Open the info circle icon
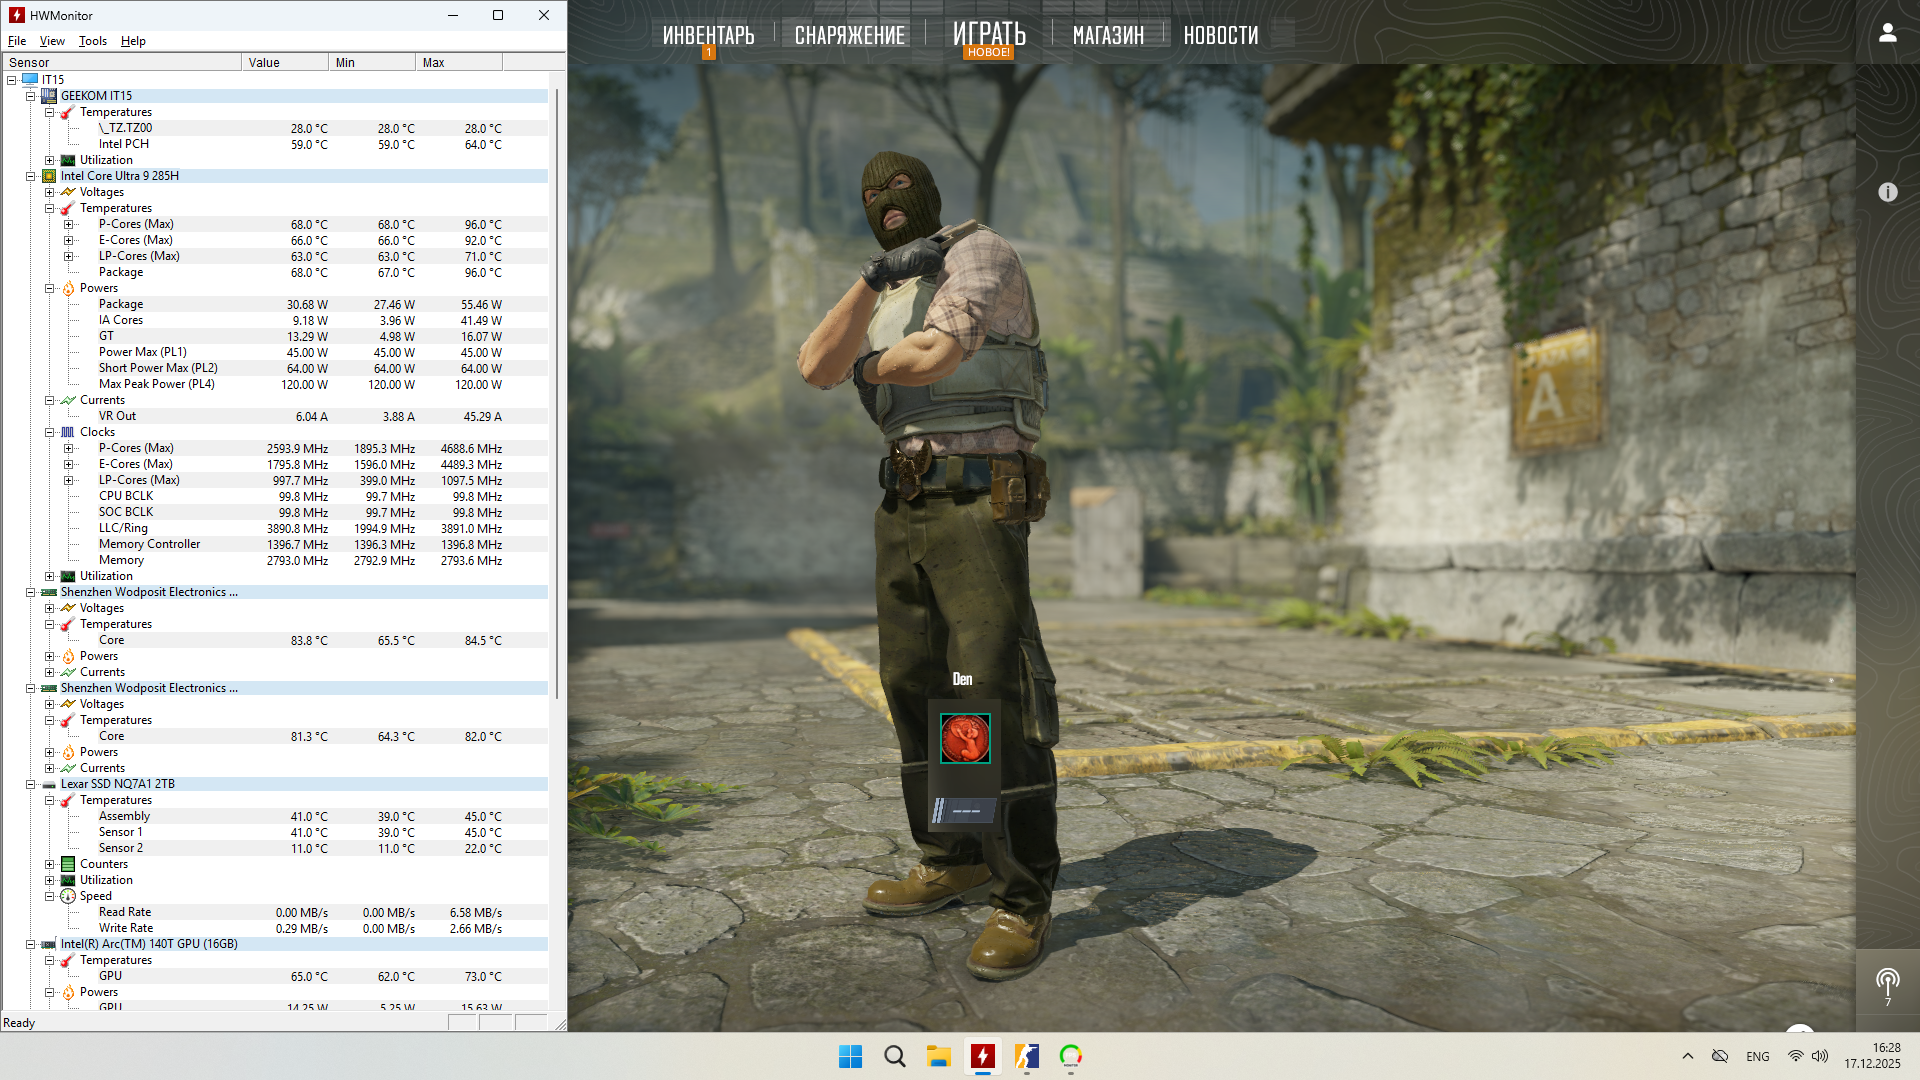Viewport: 1920px width, 1080px height. coord(1887,192)
